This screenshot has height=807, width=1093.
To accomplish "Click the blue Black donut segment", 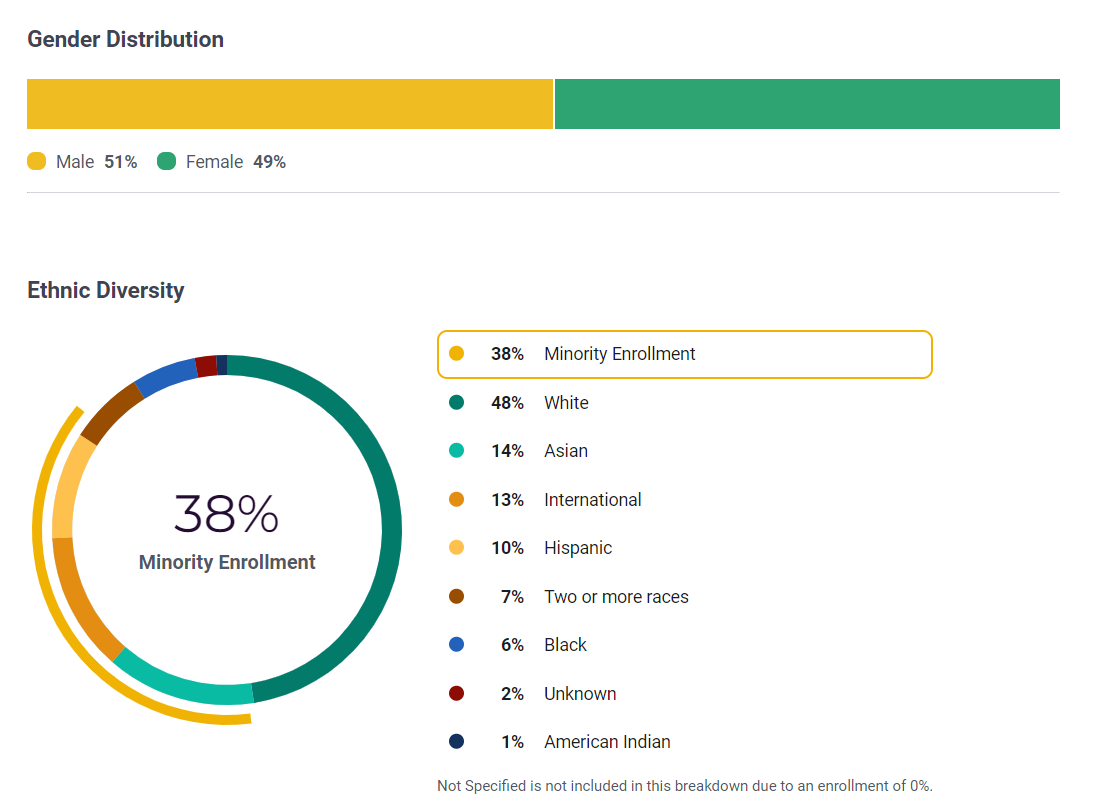I will click(x=166, y=375).
